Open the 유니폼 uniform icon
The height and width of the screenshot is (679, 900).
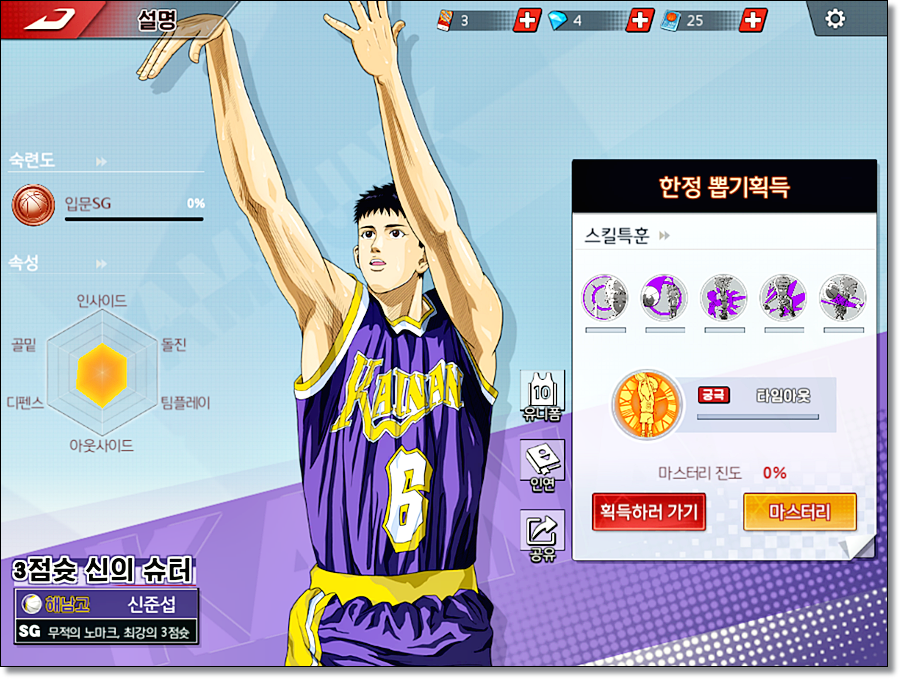pos(542,397)
